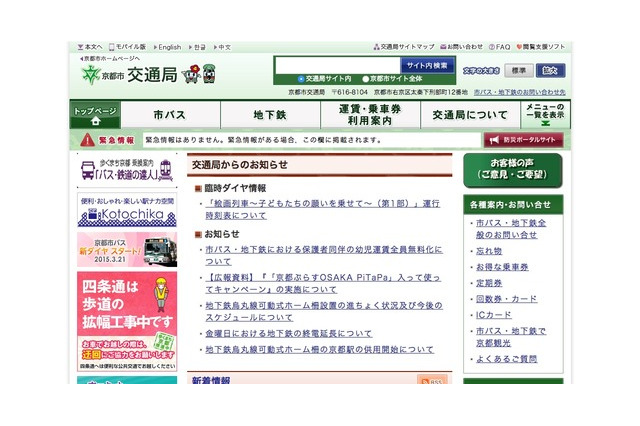Click the サイト内検索 search button
The width and height of the screenshot is (640, 426).
click(427, 65)
